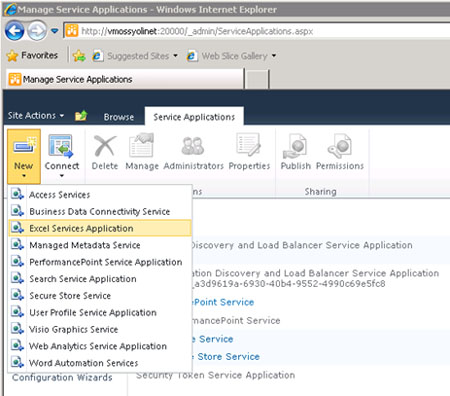Click the Properties ribbon icon
This screenshot has width=450, height=396.
248,145
